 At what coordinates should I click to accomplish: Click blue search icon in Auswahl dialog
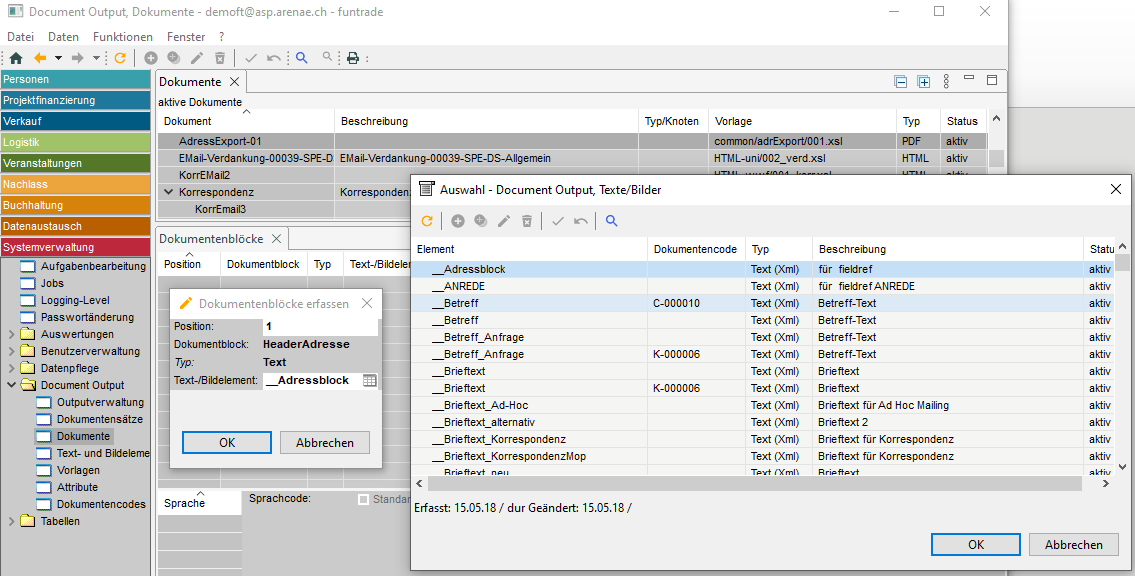611,221
